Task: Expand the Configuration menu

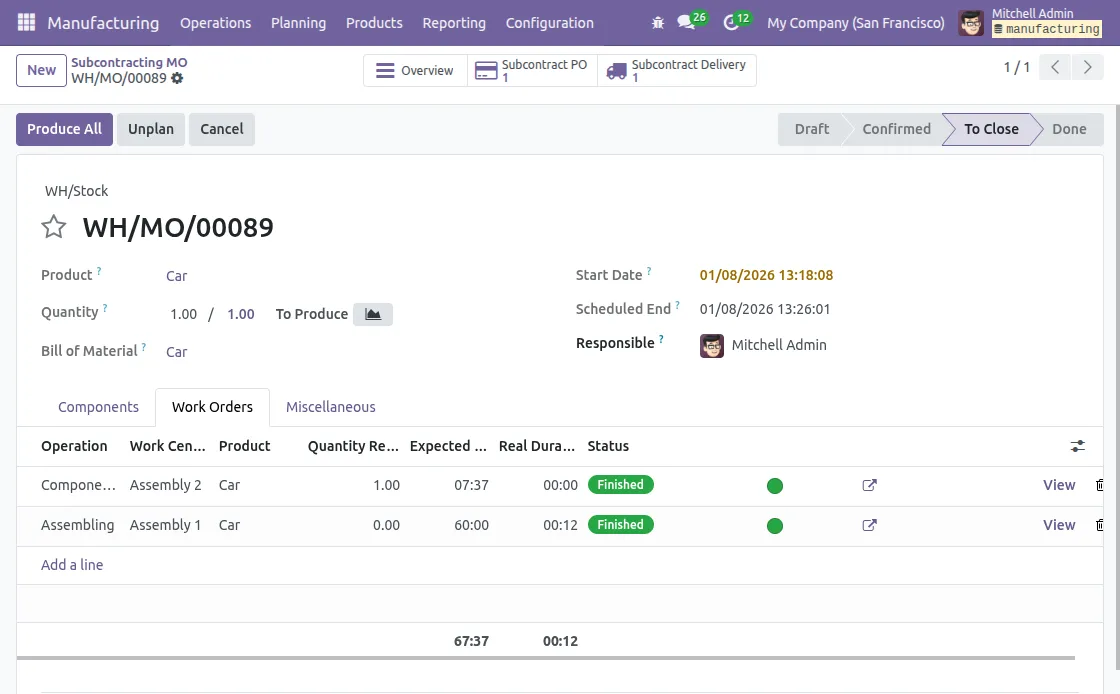Action: (549, 22)
